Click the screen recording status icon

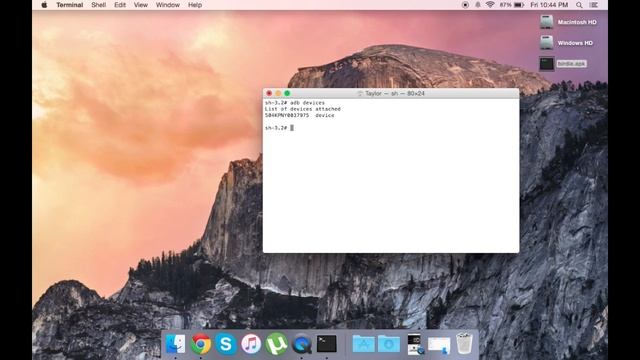[465, 5]
